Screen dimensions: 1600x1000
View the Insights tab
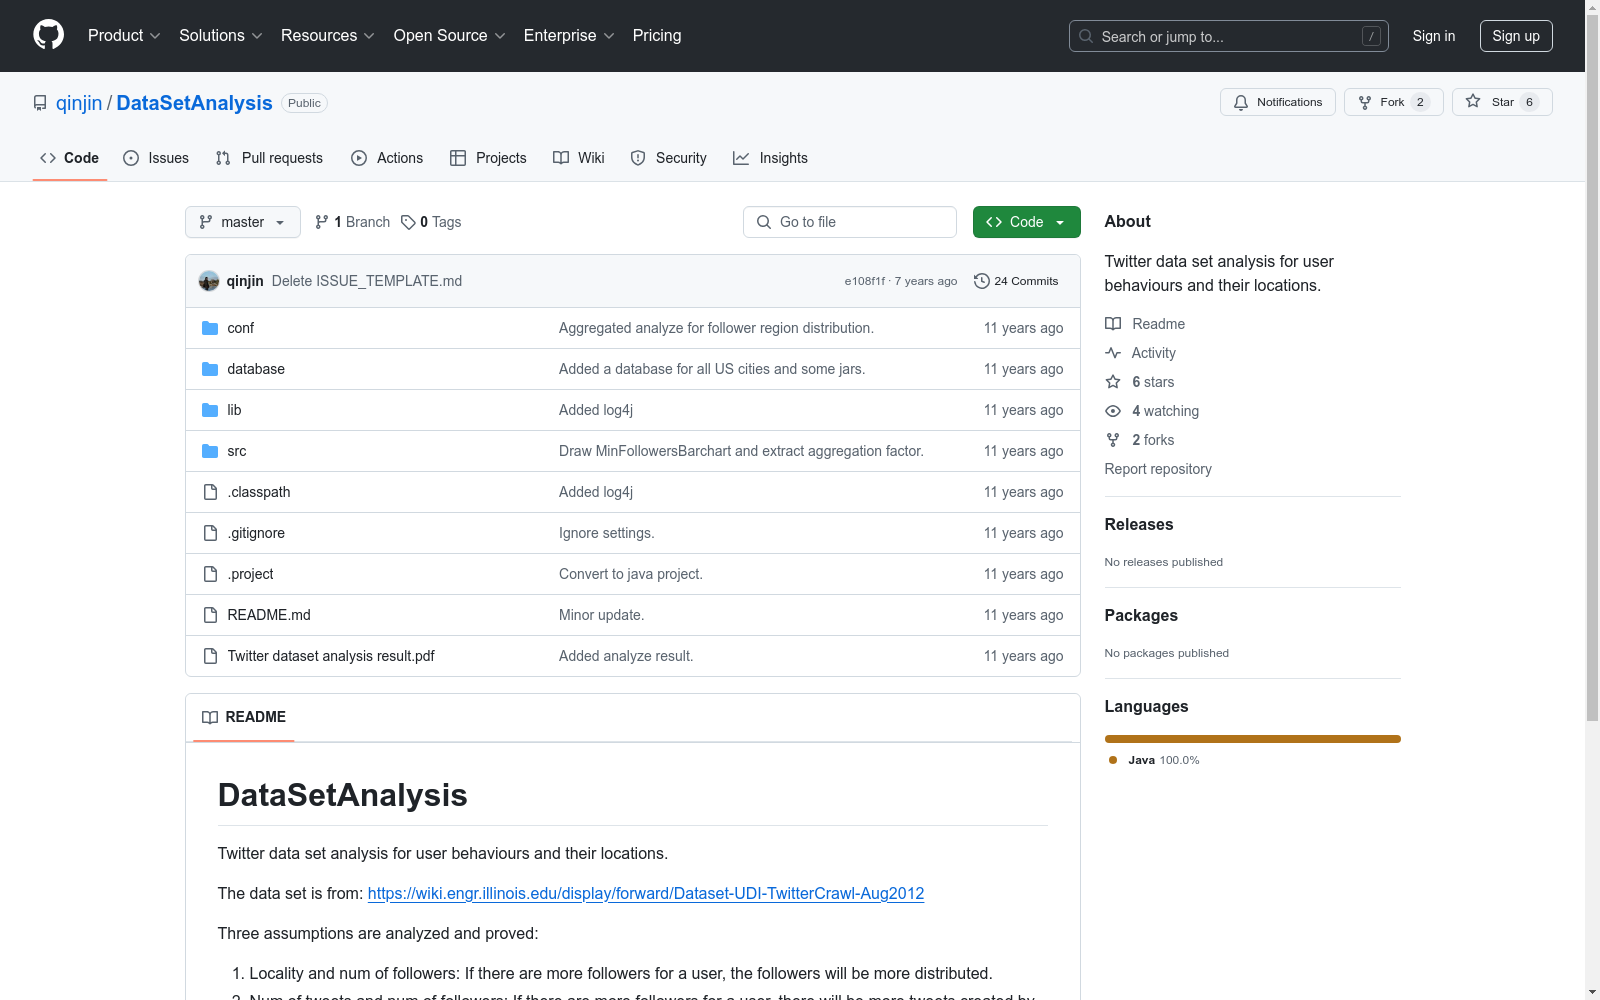[x=770, y=158]
